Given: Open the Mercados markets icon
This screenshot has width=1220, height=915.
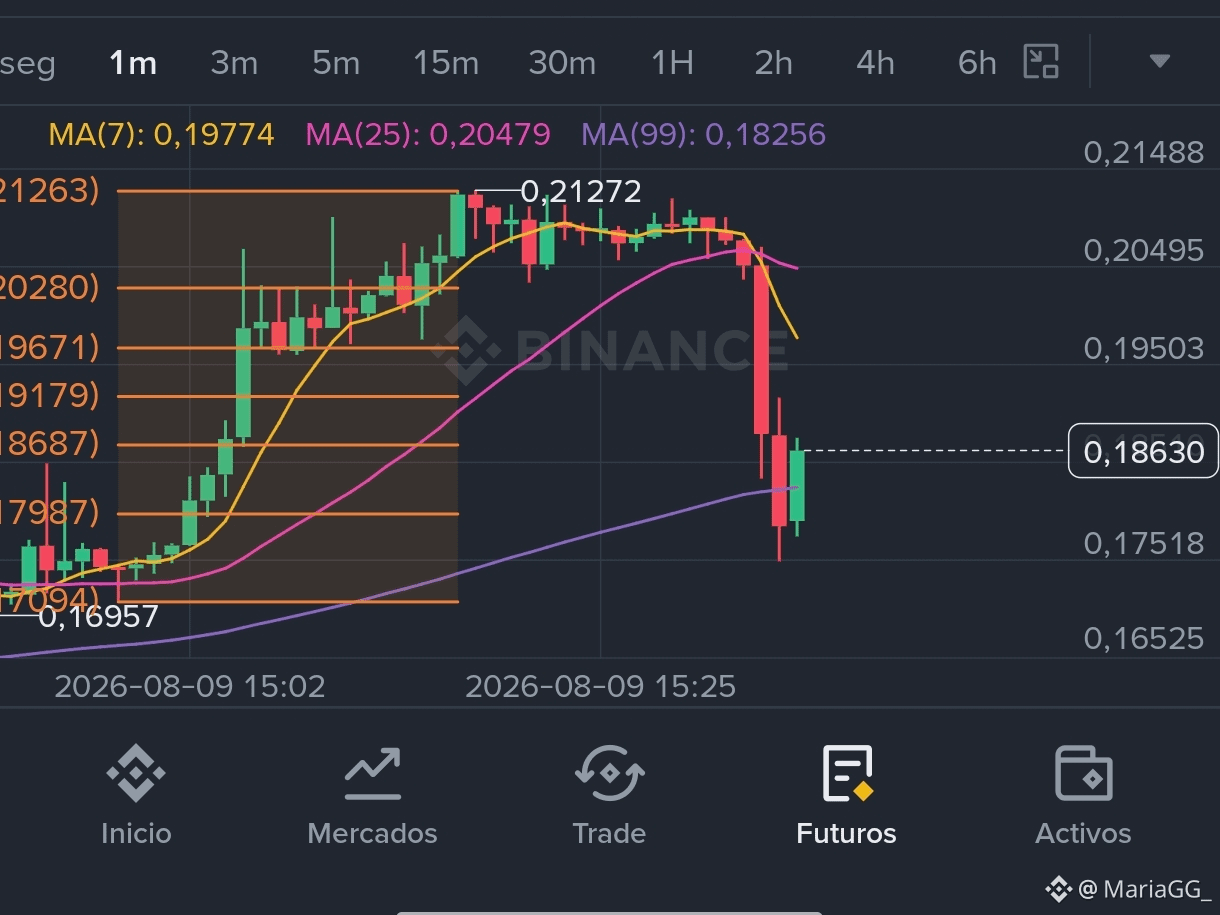Looking at the screenshot, I should pyautogui.click(x=372, y=774).
